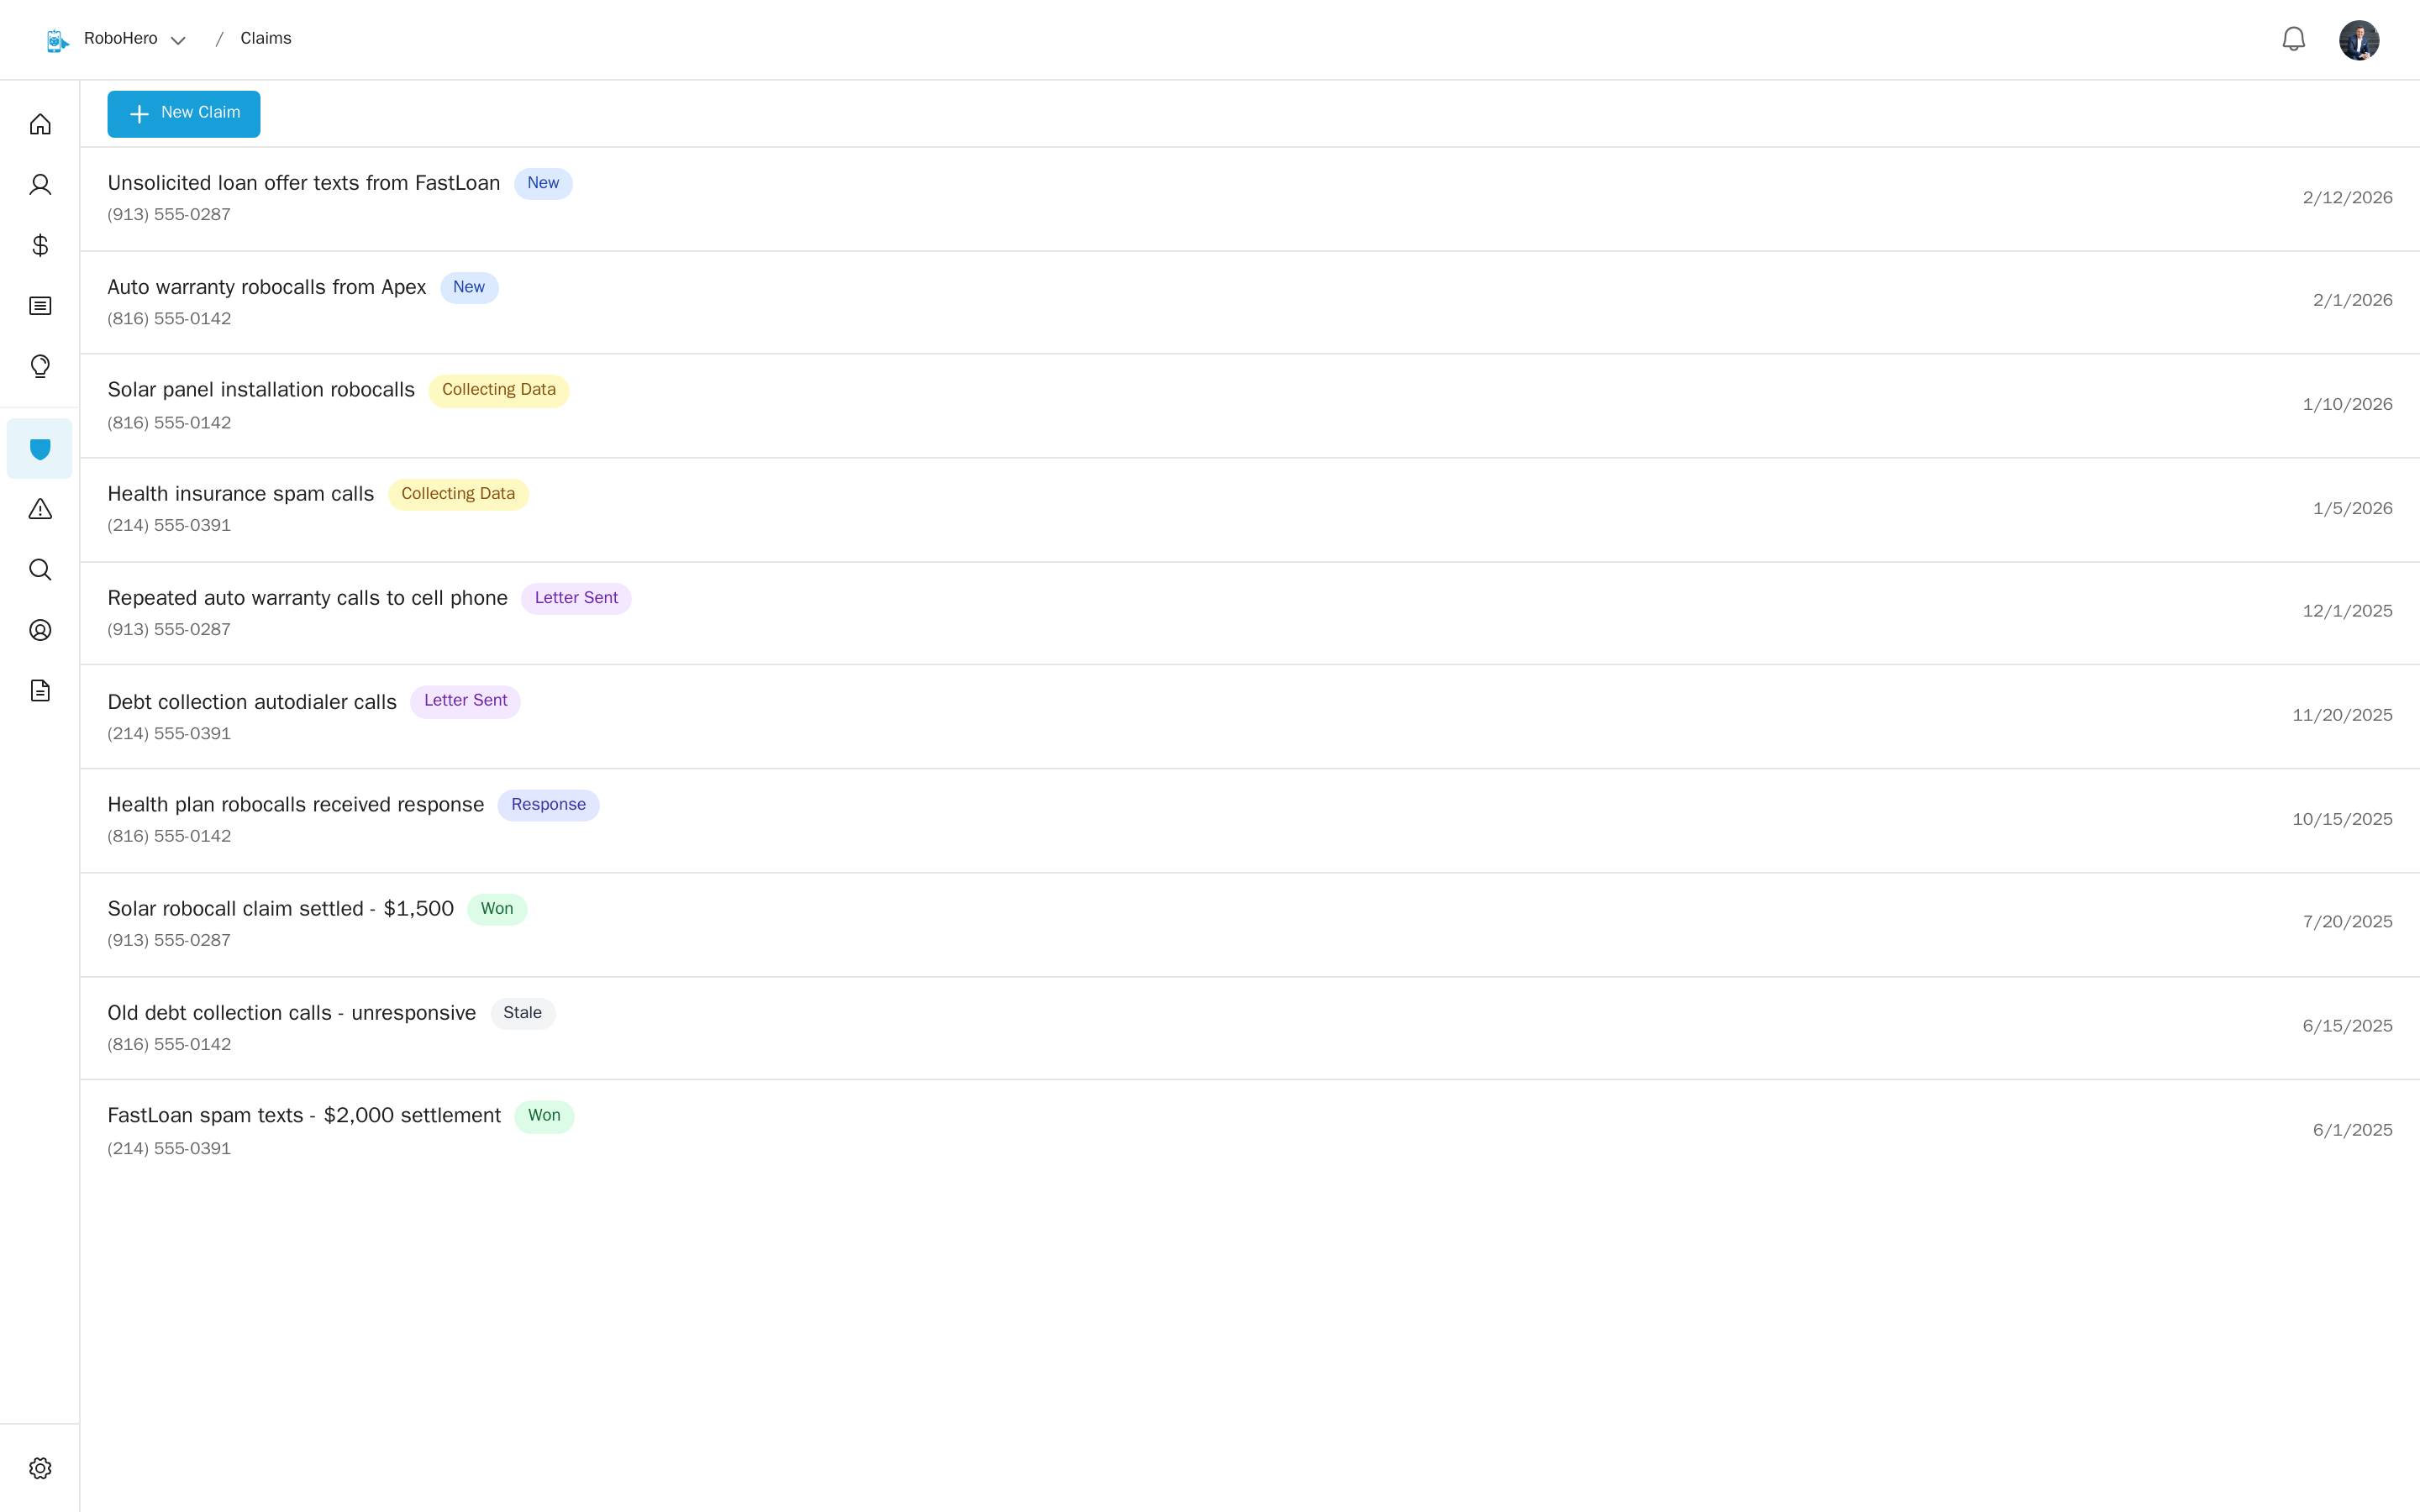Click the lightbulb icon in sidebar
Screen dimensions: 2420x1512
[40, 366]
